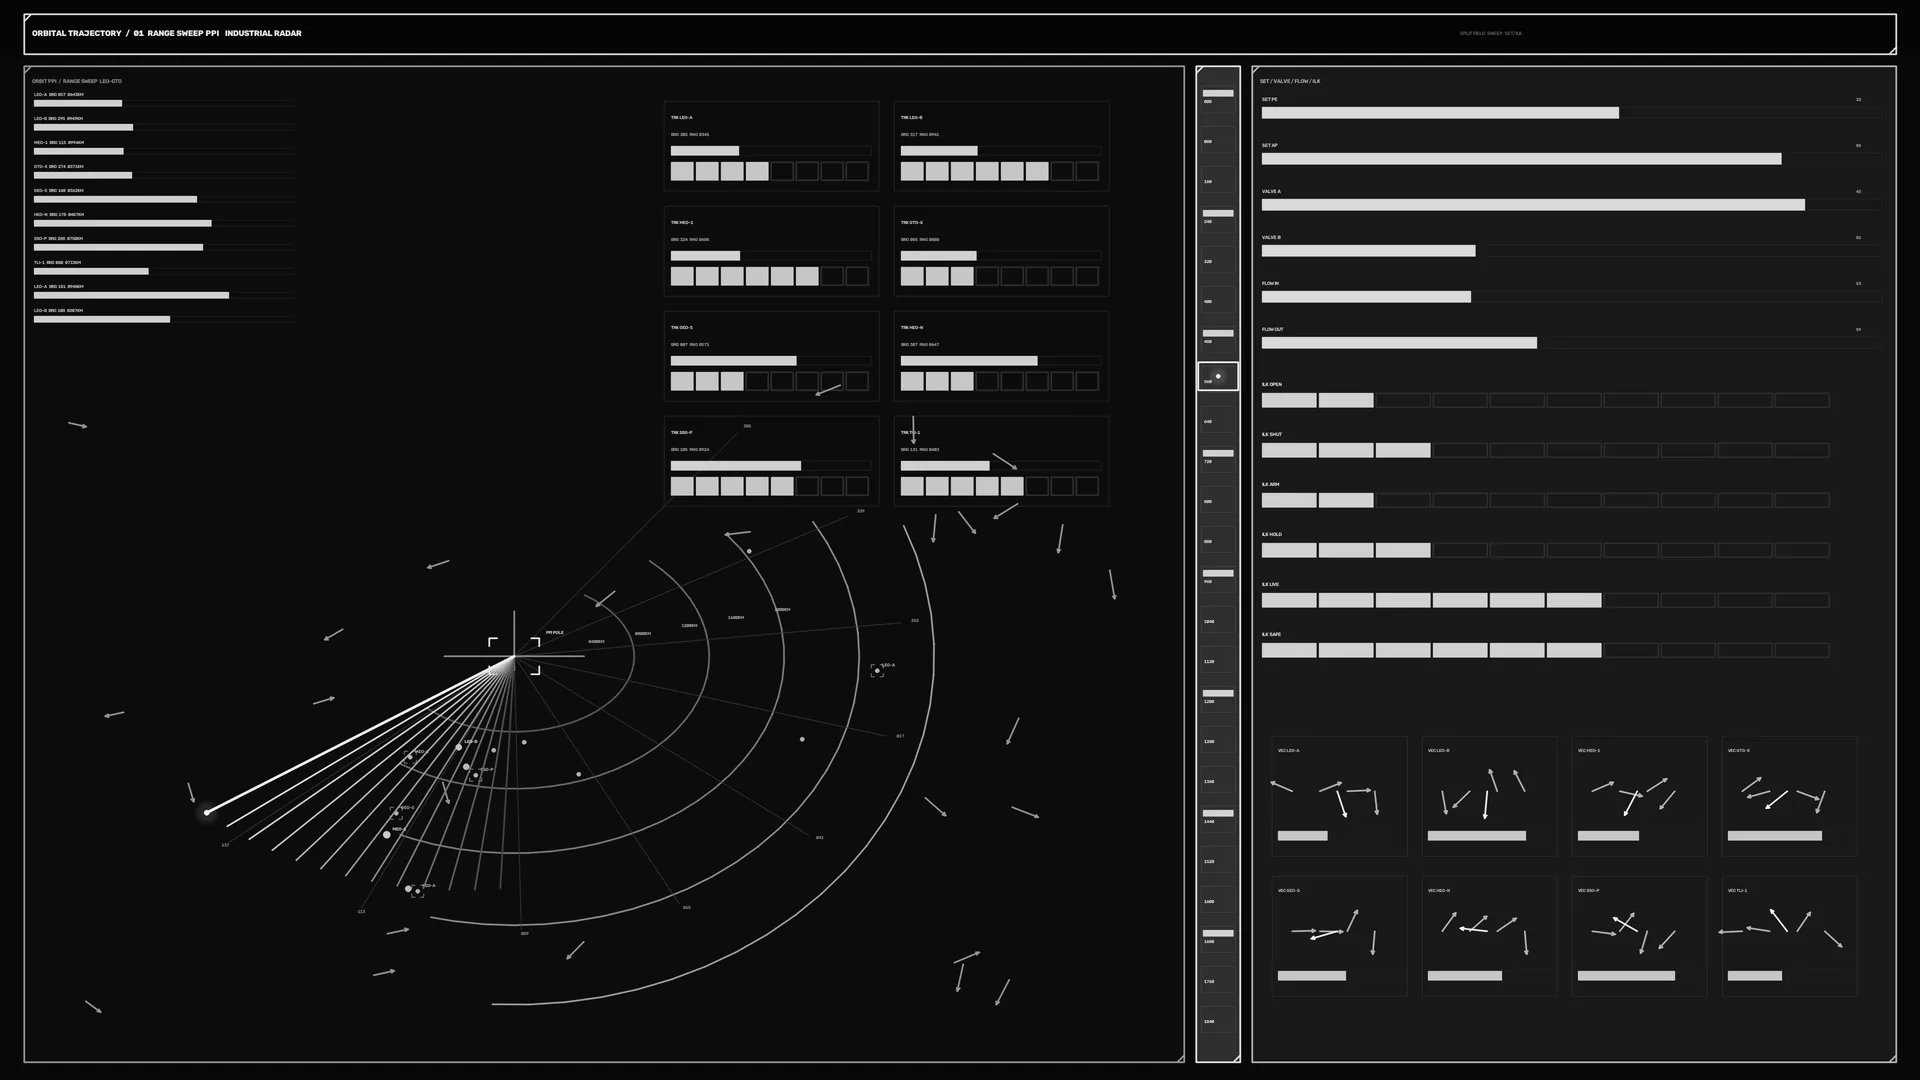1920x1080 pixels.
Task: Adjust the VALVE A level bar
Action: coord(1571,205)
